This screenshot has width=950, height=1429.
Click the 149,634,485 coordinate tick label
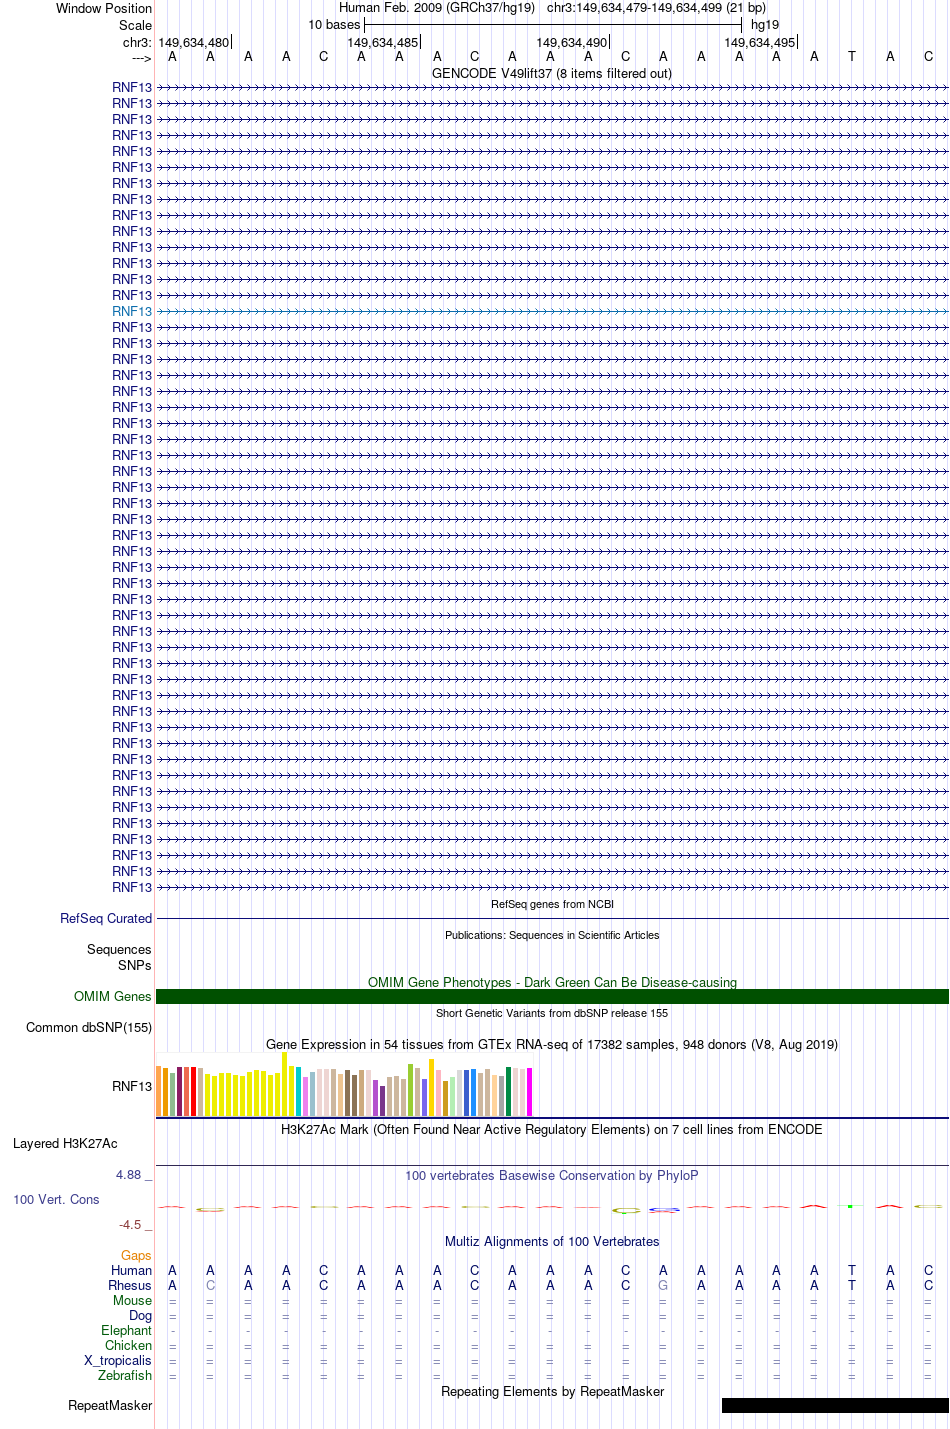click(x=382, y=43)
